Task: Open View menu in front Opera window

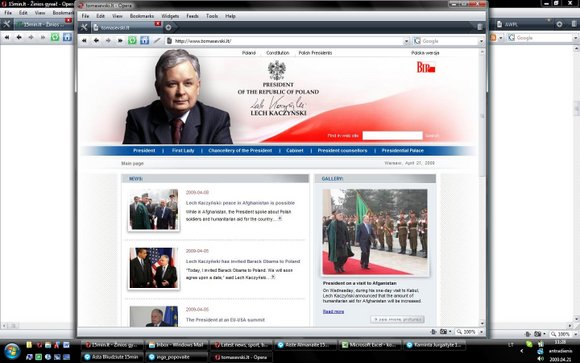Action: (117, 16)
